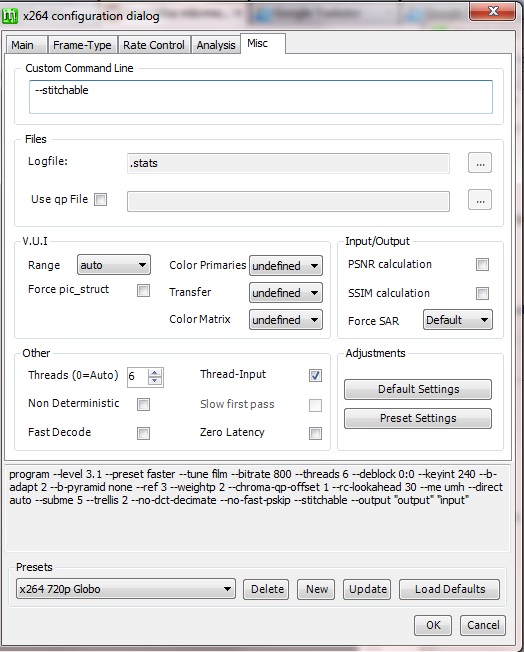Viewport: 524px width, 652px height.
Task: Enable SSIM calculation checkbox
Action: [482, 294]
